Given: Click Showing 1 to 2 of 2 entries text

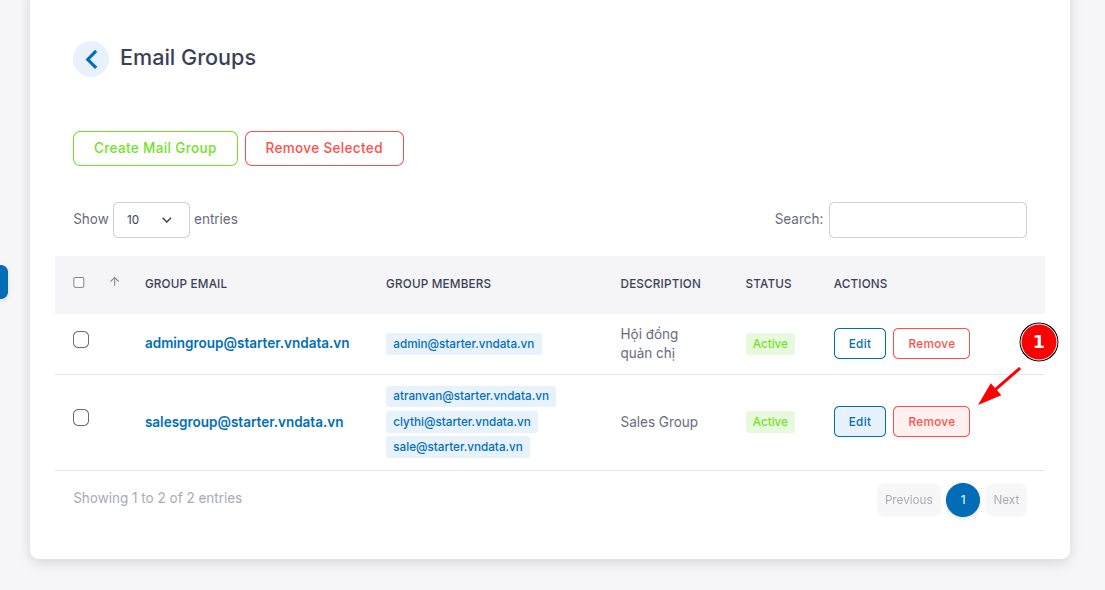Looking at the screenshot, I should (x=158, y=498).
